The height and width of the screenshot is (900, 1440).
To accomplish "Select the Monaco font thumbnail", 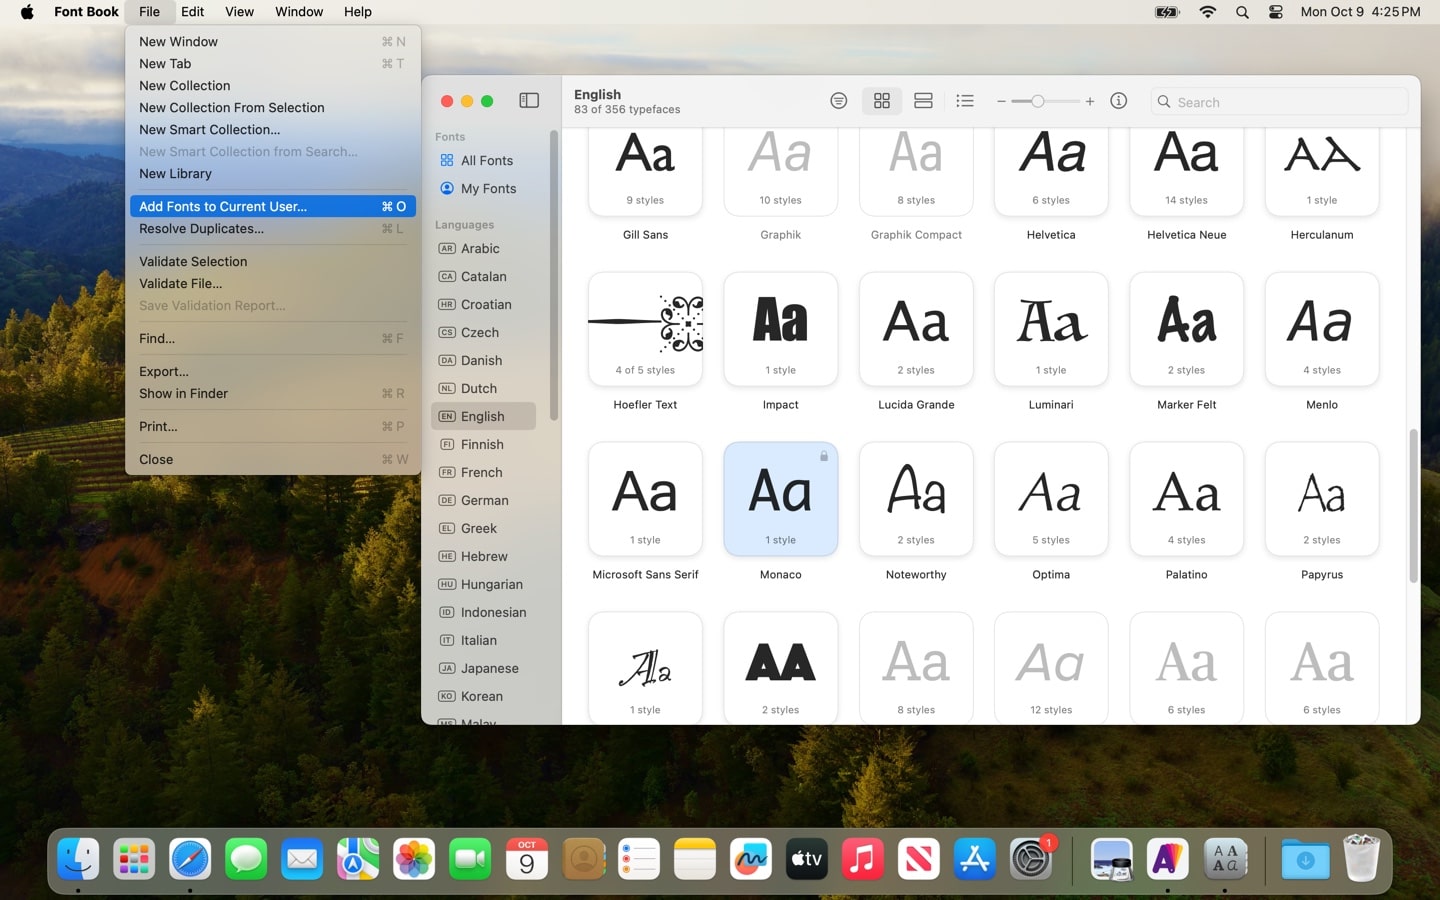I will (781, 499).
